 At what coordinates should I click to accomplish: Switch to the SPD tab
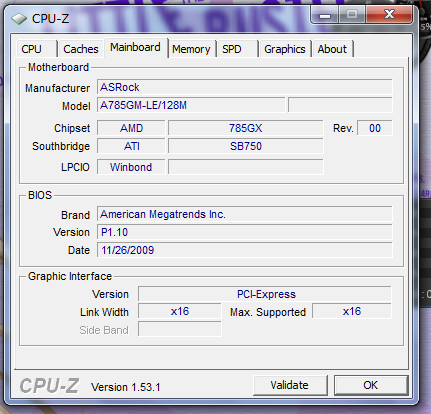[x=237, y=49]
